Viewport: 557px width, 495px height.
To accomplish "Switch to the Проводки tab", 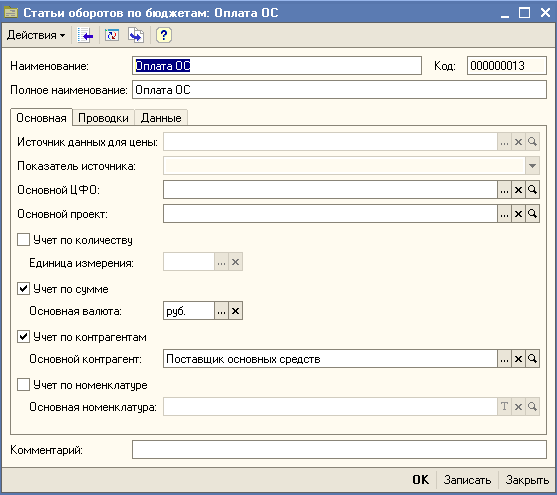I will pos(103,118).
